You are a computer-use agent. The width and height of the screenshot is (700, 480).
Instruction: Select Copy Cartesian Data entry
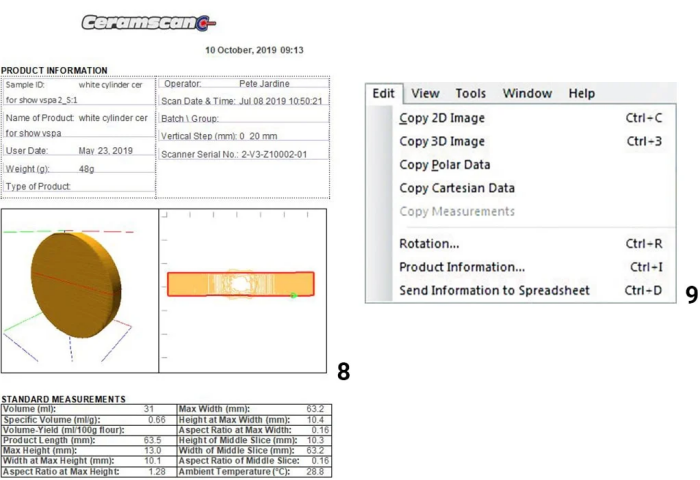(x=457, y=188)
